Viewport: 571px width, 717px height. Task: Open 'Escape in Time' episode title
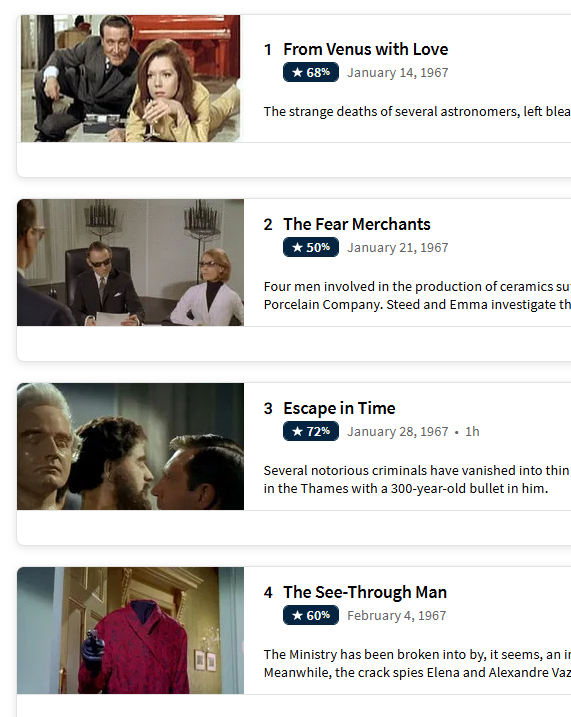[x=339, y=408]
